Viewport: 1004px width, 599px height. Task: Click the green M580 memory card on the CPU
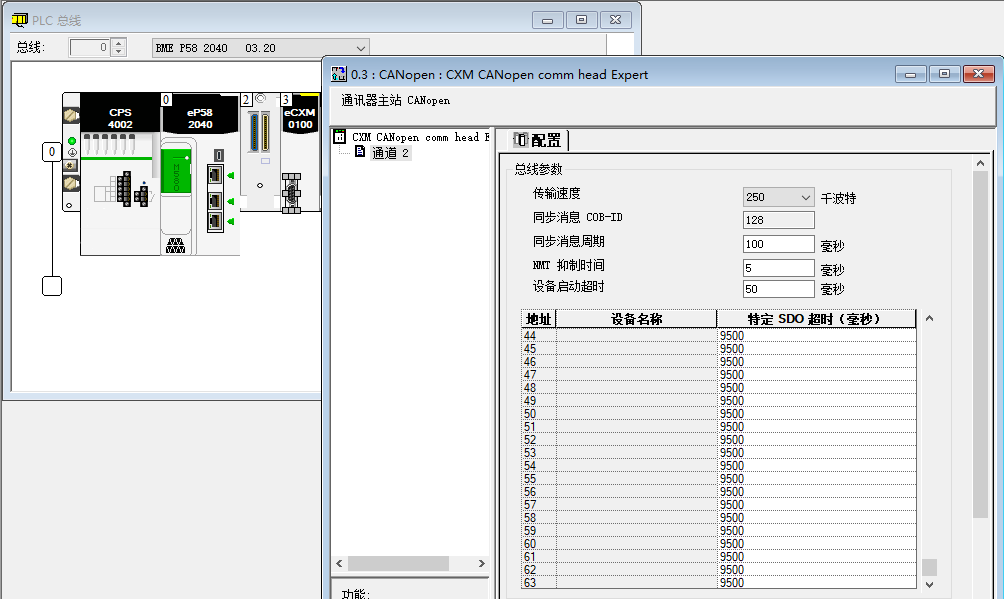pos(176,170)
